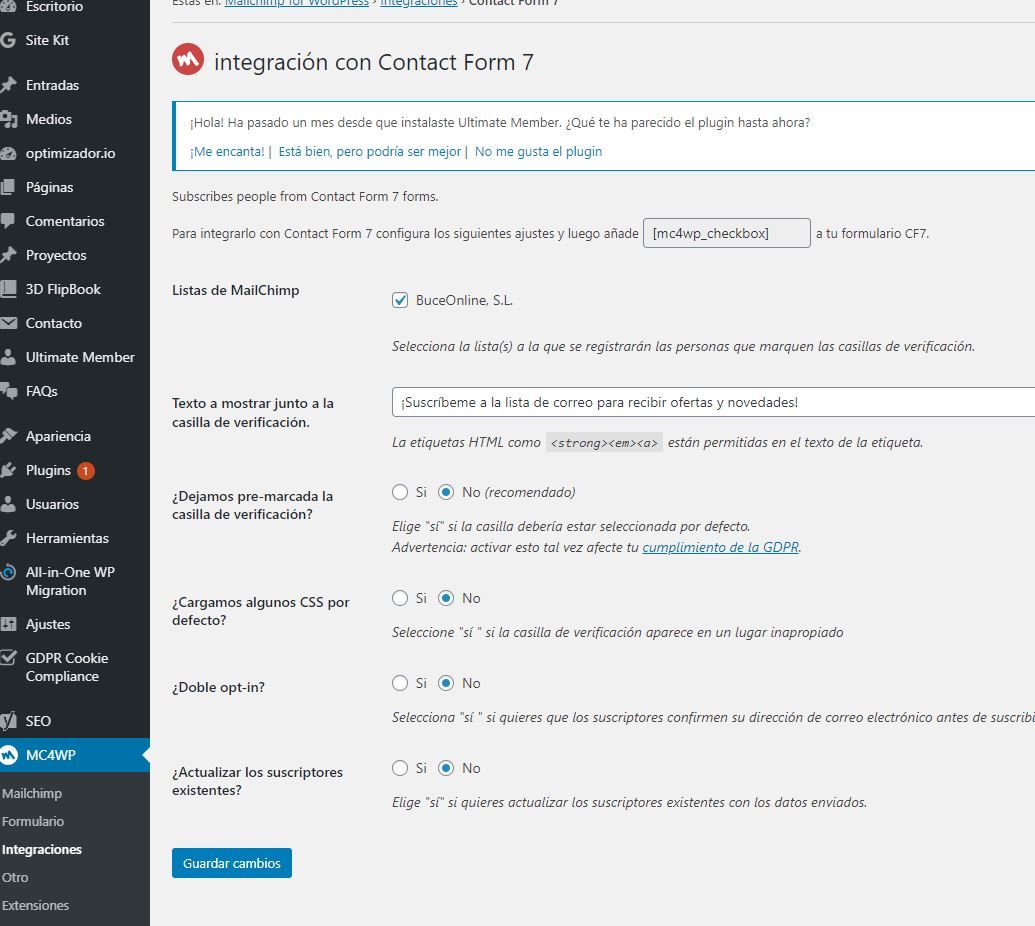The width and height of the screenshot is (1035, 926).
Task: Open the Mailchimp submenu item
Action: [x=32, y=794]
